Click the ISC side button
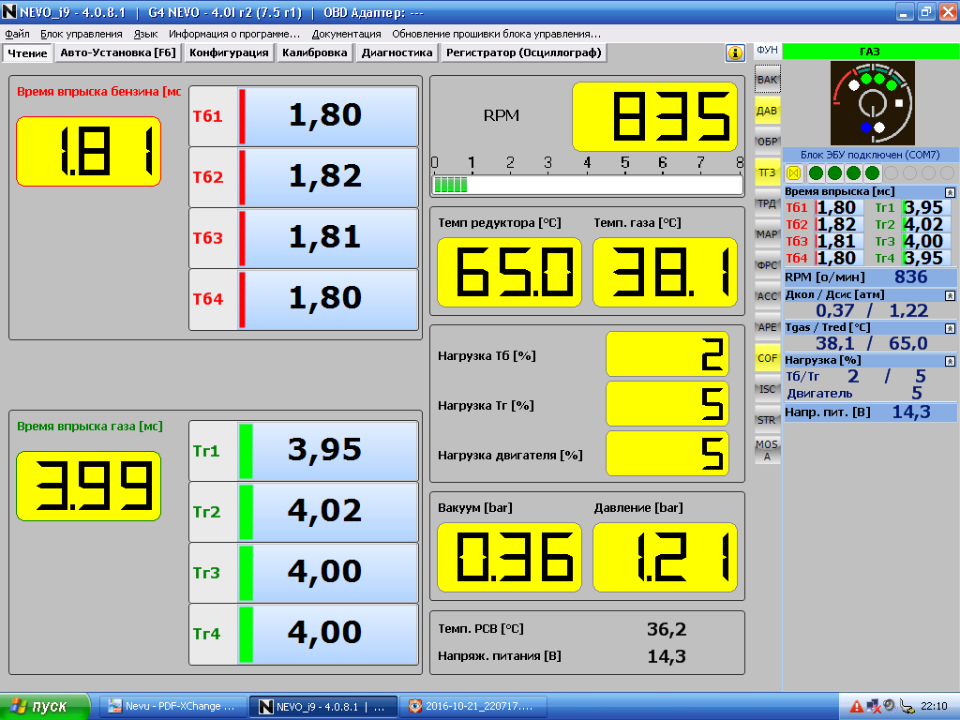The image size is (960, 720). point(767,389)
